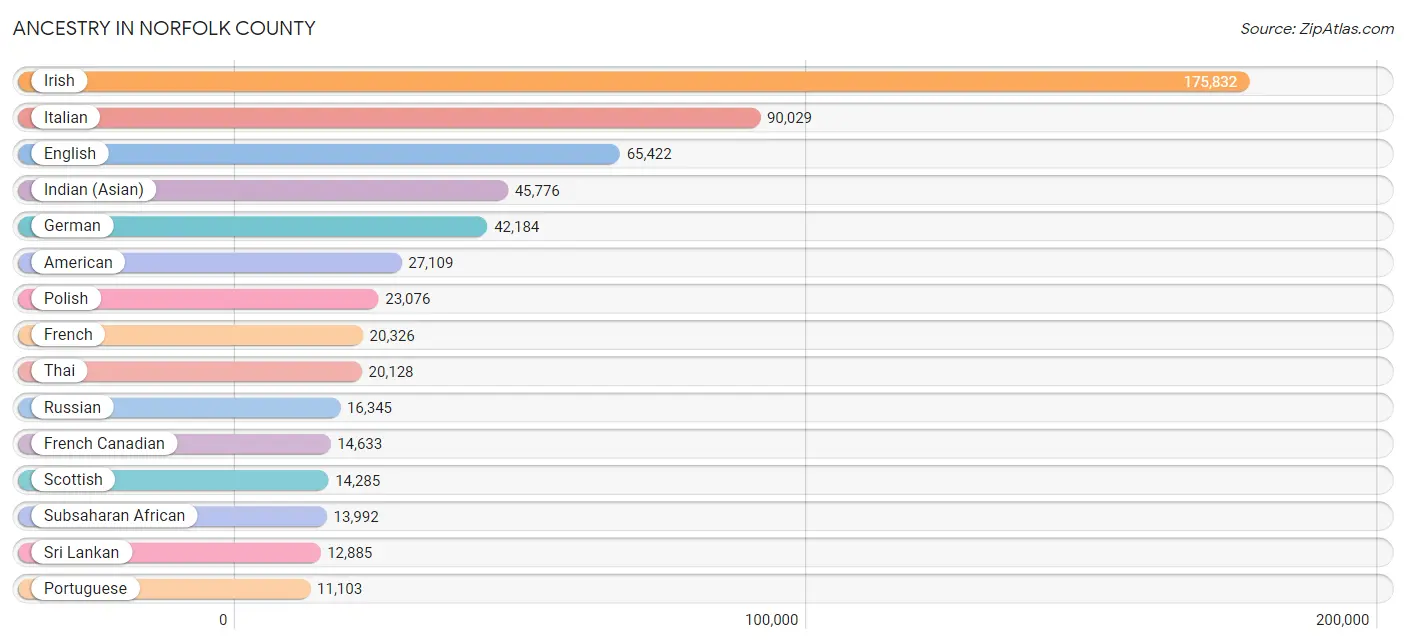Select the 12,885 Sri Lankan value
1406x644 pixels.
[349, 553]
